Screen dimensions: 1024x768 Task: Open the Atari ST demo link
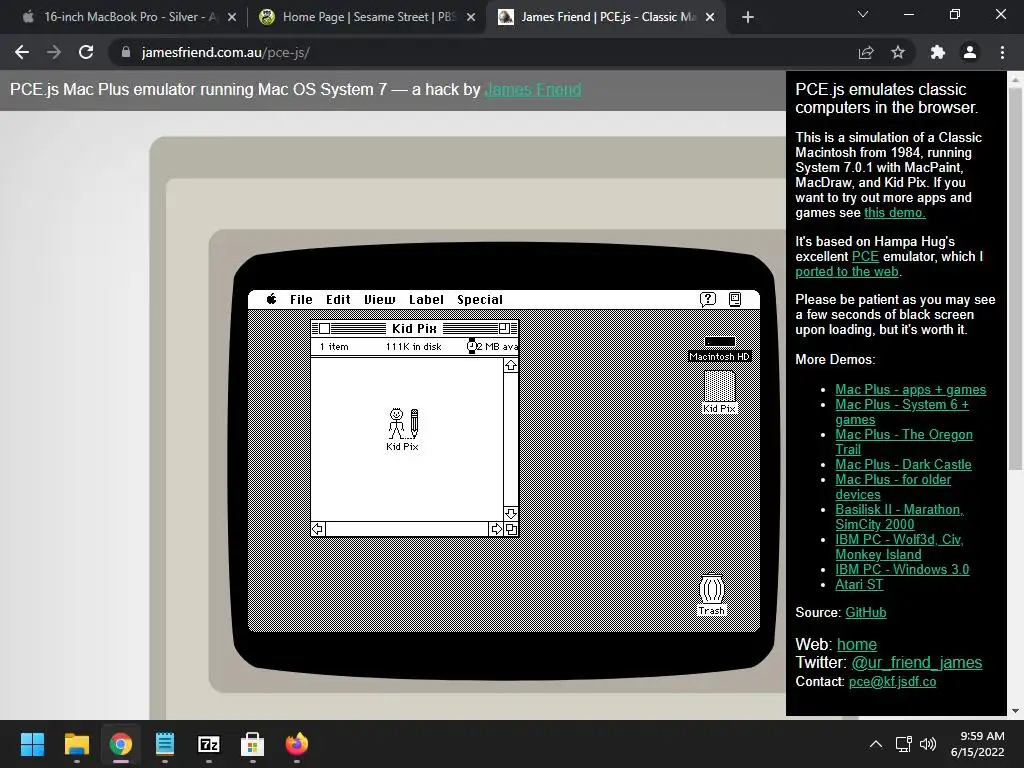(859, 584)
